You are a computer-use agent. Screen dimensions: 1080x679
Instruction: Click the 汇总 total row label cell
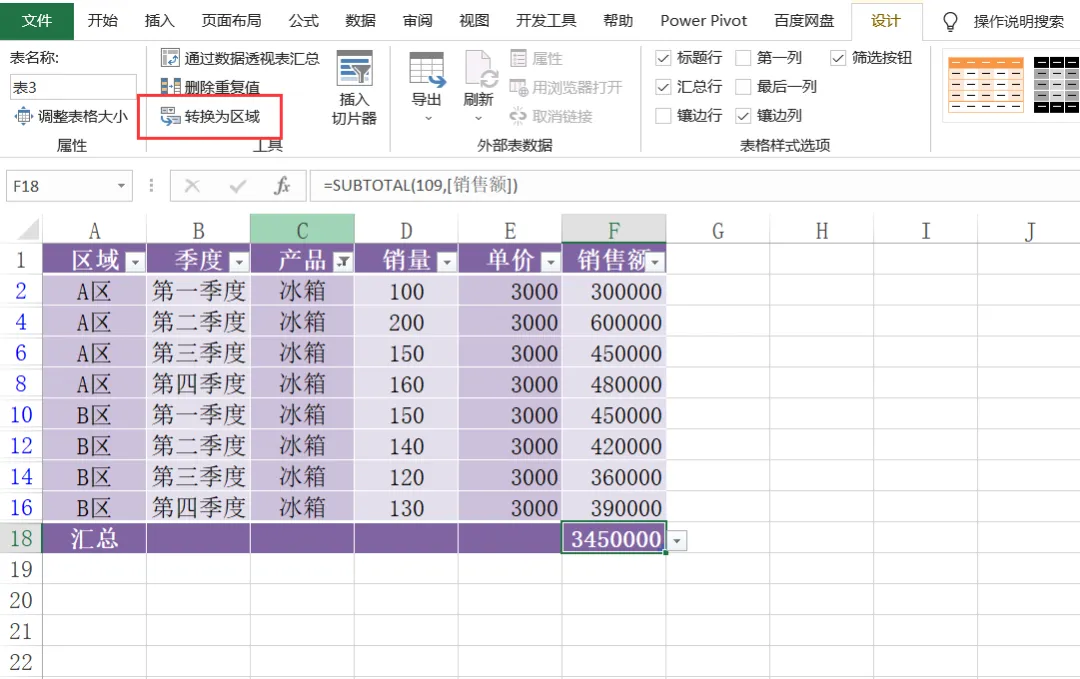94,538
